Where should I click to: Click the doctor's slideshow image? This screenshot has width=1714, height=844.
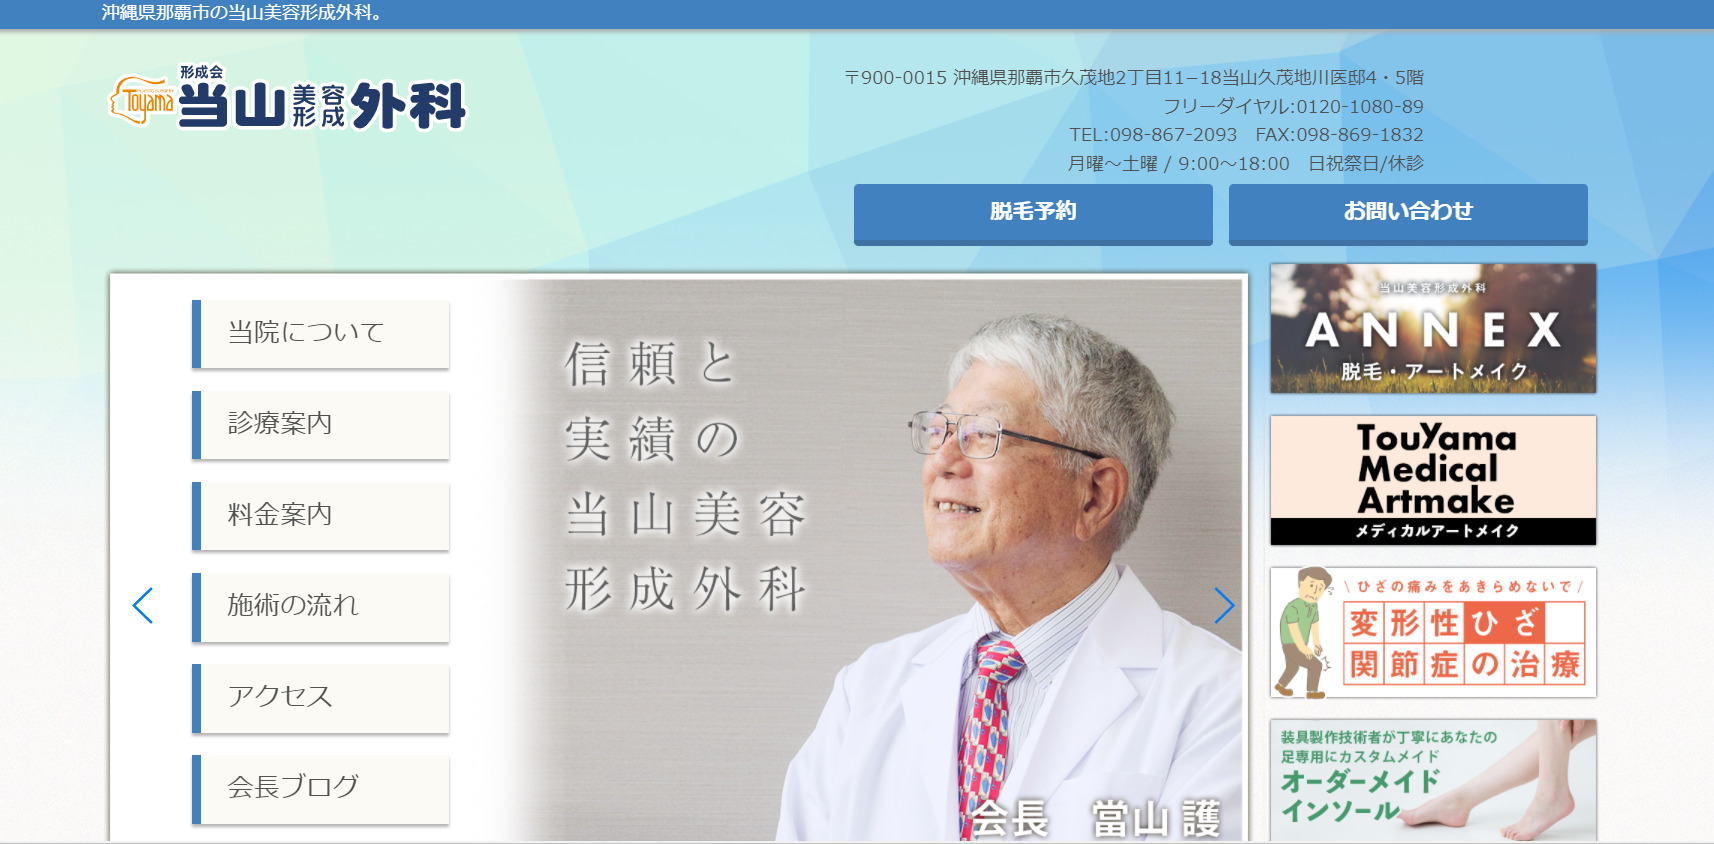880,560
